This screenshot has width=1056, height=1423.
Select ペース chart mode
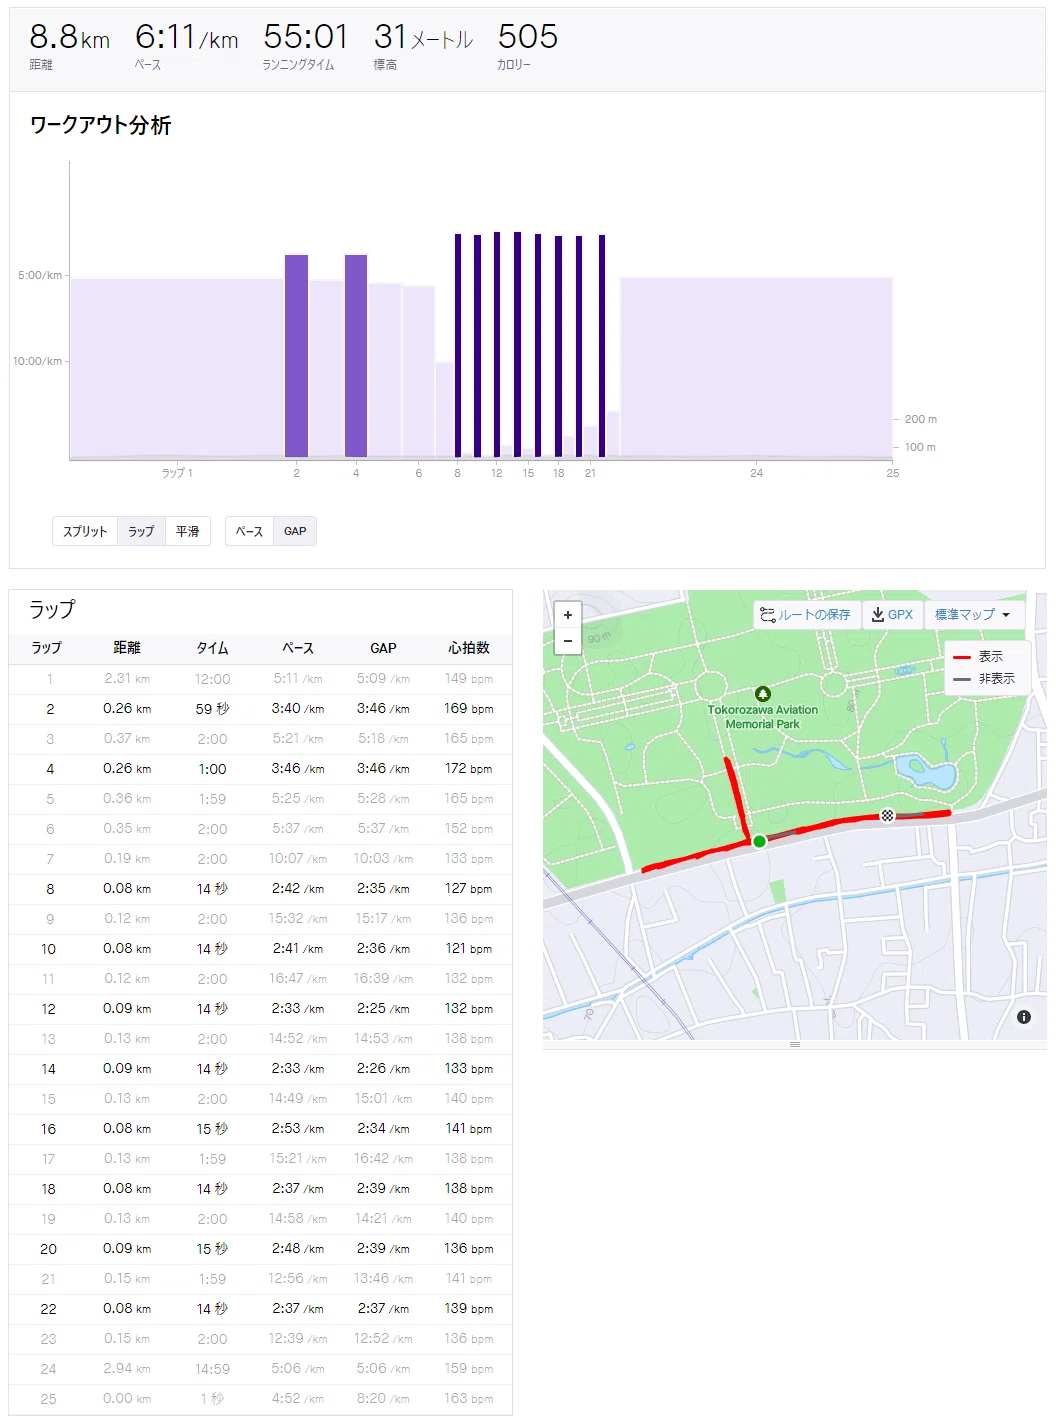249,531
